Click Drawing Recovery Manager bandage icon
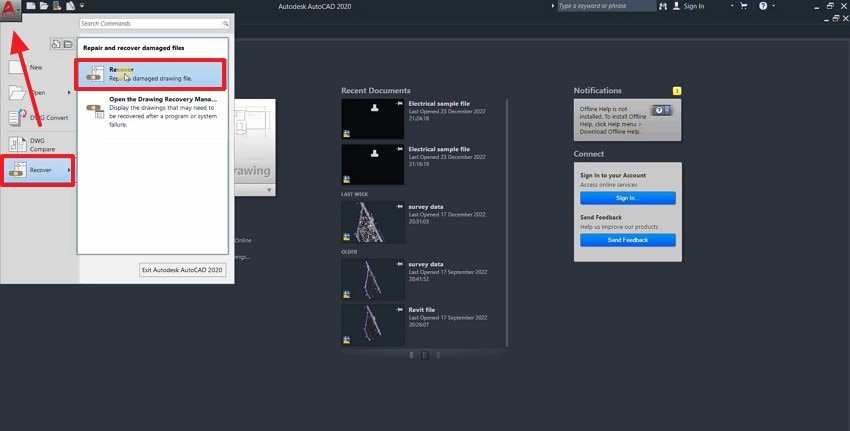The width and height of the screenshot is (850, 431). point(95,111)
